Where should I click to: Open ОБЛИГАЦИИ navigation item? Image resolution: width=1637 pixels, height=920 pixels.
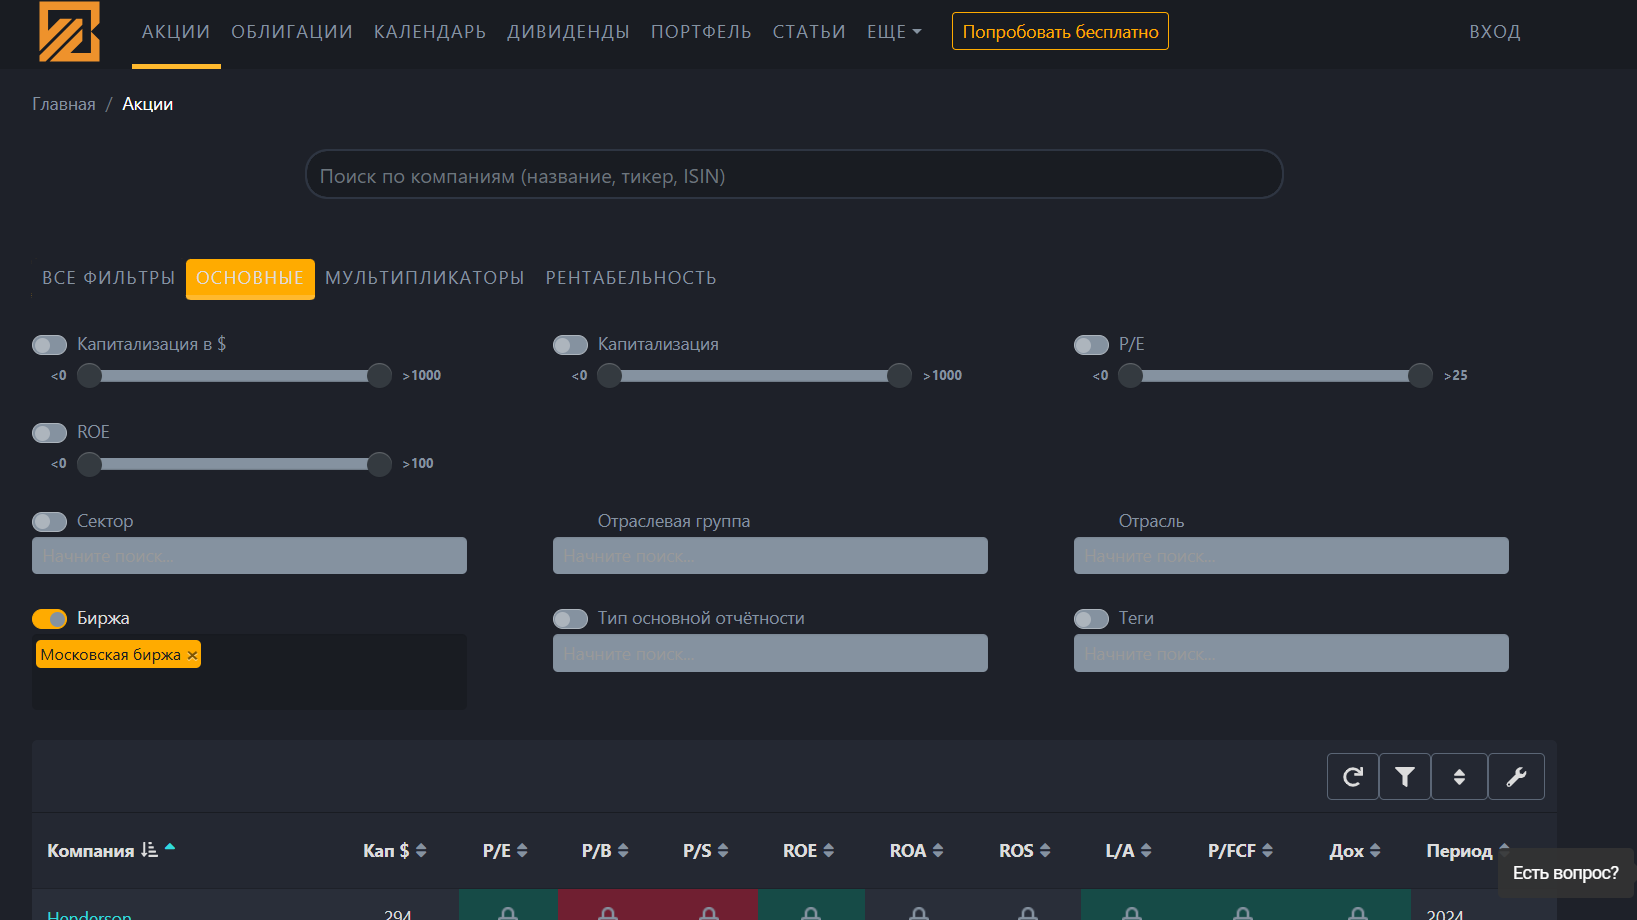coord(292,32)
